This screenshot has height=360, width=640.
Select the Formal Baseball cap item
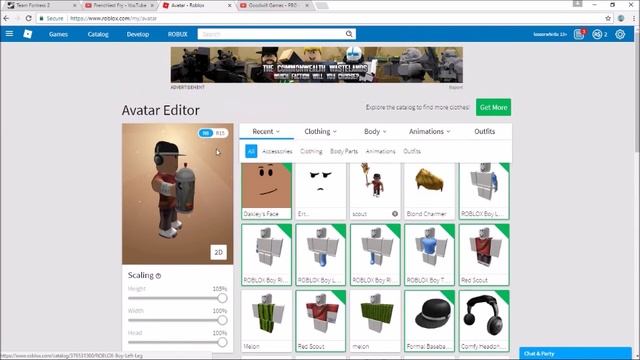[429, 321]
